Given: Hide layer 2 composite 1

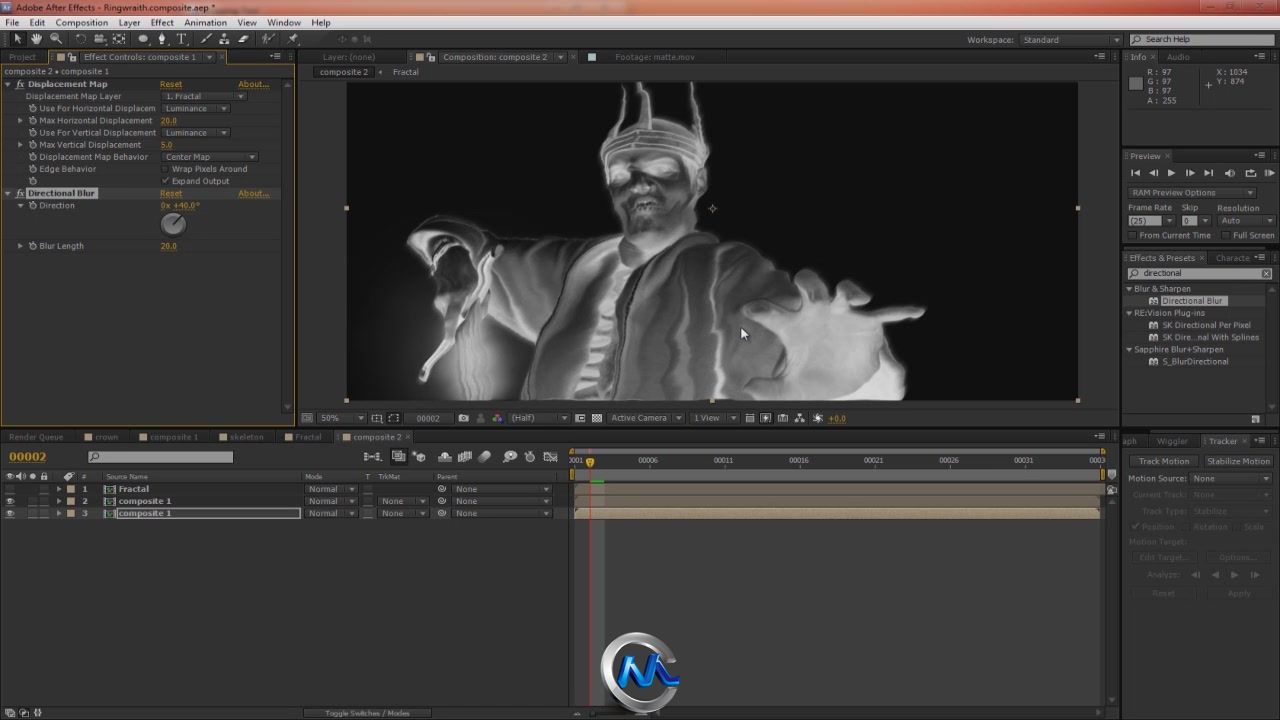Looking at the screenshot, I should [10, 501].
